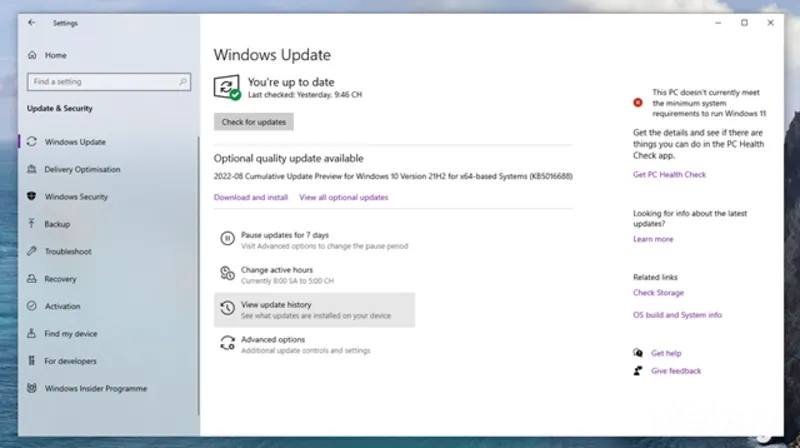Image resolution: width=800 pixels, height=448 pixels.
Task: Click the red error icon for Windows 11
Action: click(638, 103)
